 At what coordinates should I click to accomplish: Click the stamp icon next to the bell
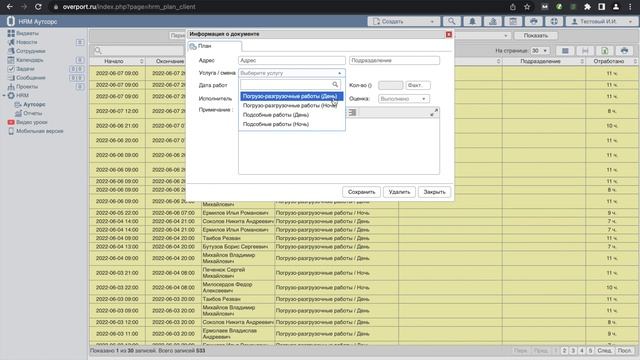click(x=493, y=21)
